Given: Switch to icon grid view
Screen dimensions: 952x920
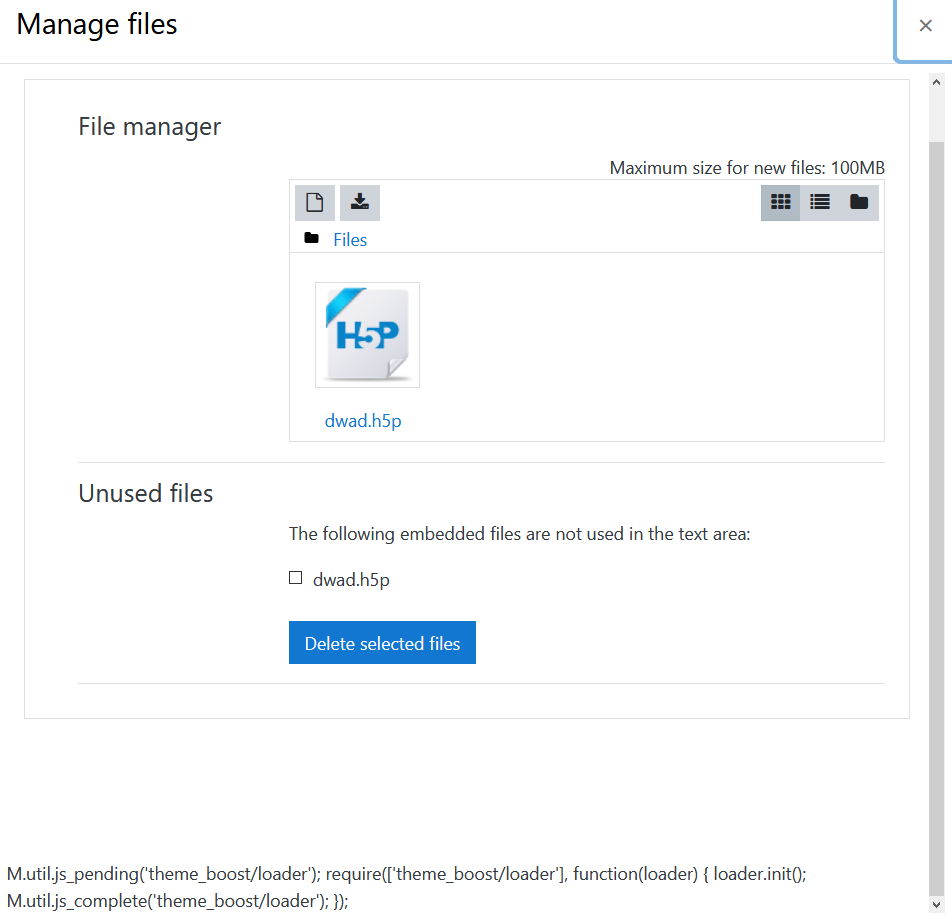Looking at the screenshot, I should [780, 203].
